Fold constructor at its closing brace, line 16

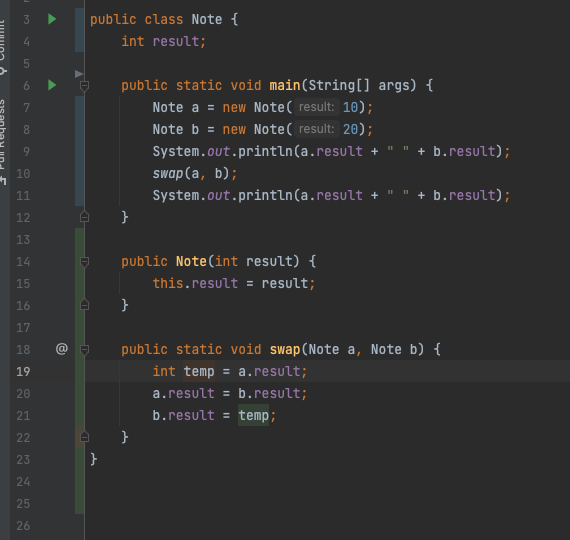[x=84, y=305]
